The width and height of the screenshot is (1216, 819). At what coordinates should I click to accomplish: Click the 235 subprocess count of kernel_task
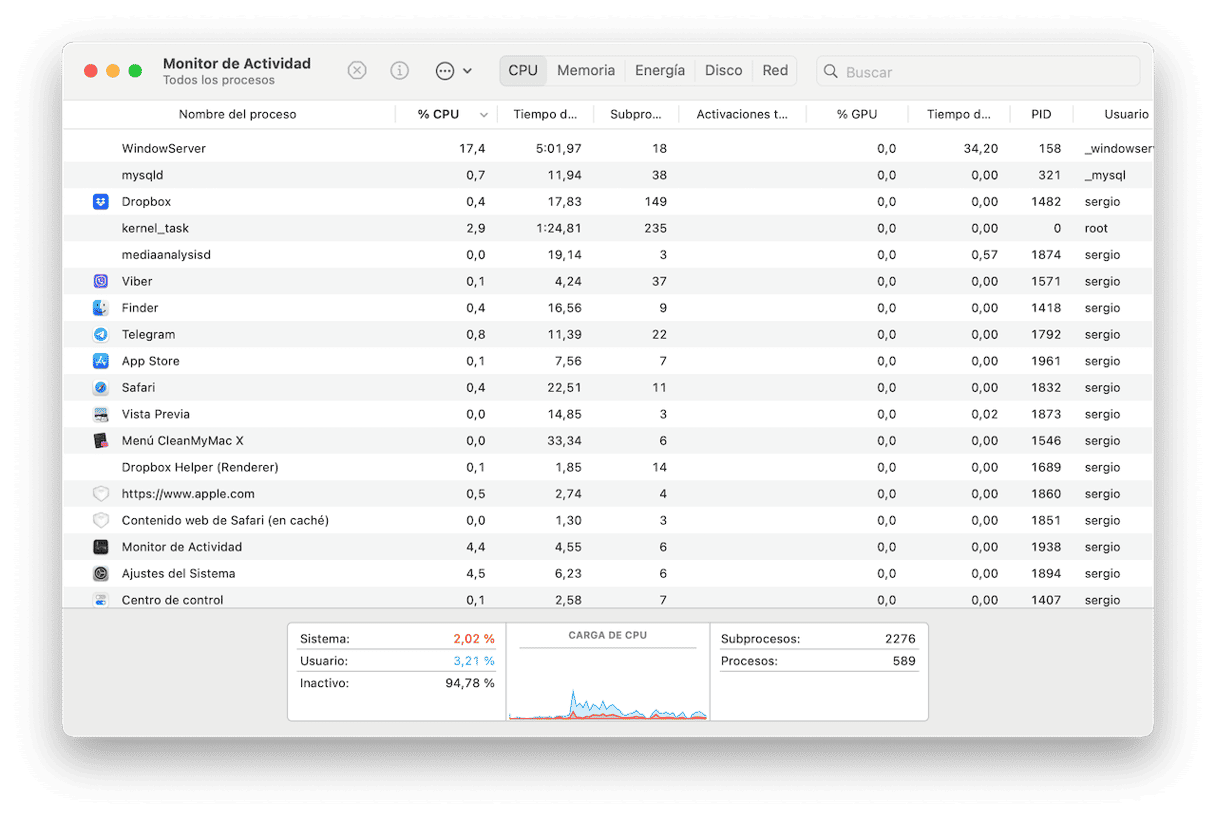point(655,228)
